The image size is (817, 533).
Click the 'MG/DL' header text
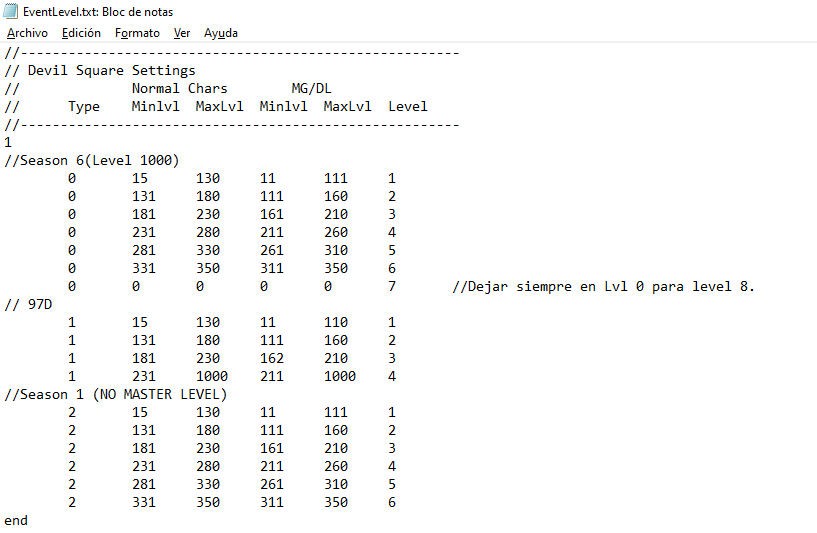(311, 89)
